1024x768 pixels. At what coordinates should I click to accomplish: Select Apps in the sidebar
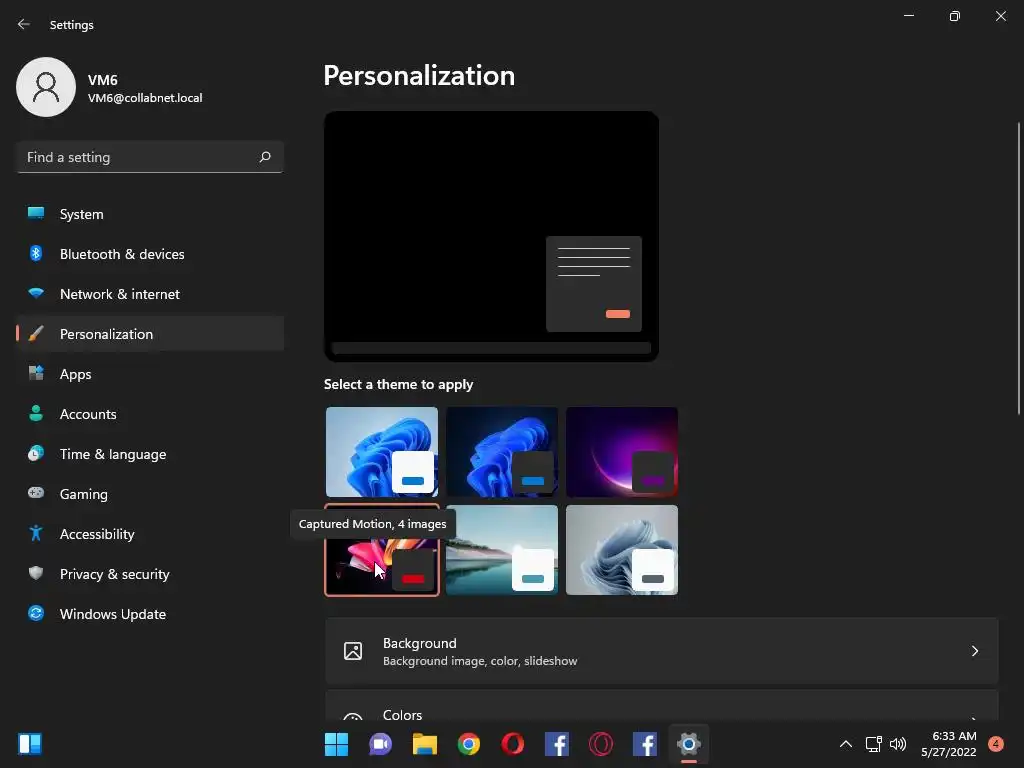(150, 374)
